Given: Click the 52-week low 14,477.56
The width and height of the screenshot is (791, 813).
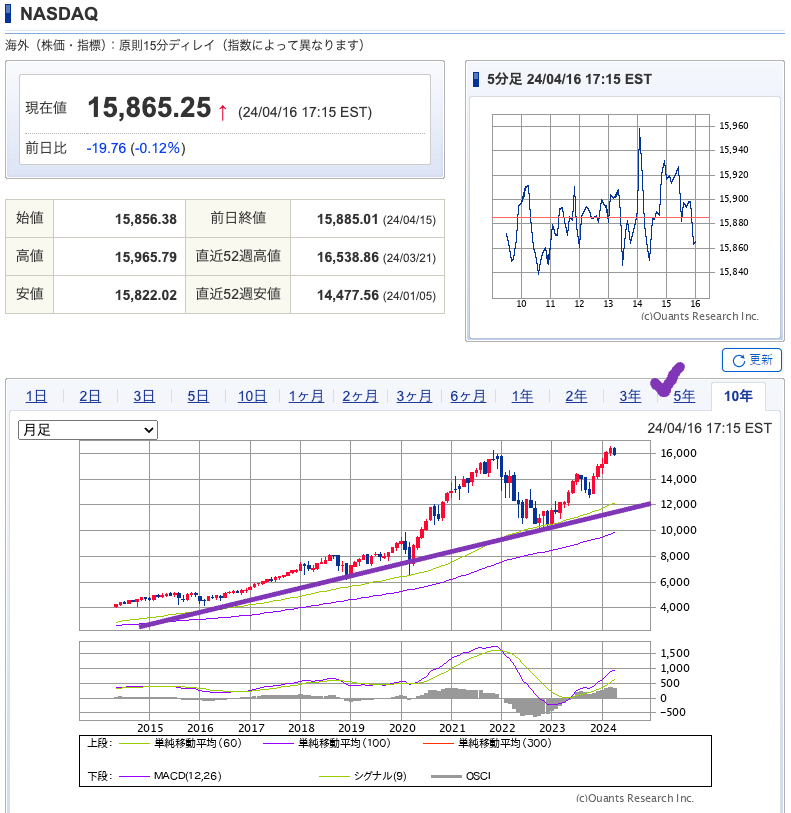Looking at the screenshot, I should click(348, 295).
